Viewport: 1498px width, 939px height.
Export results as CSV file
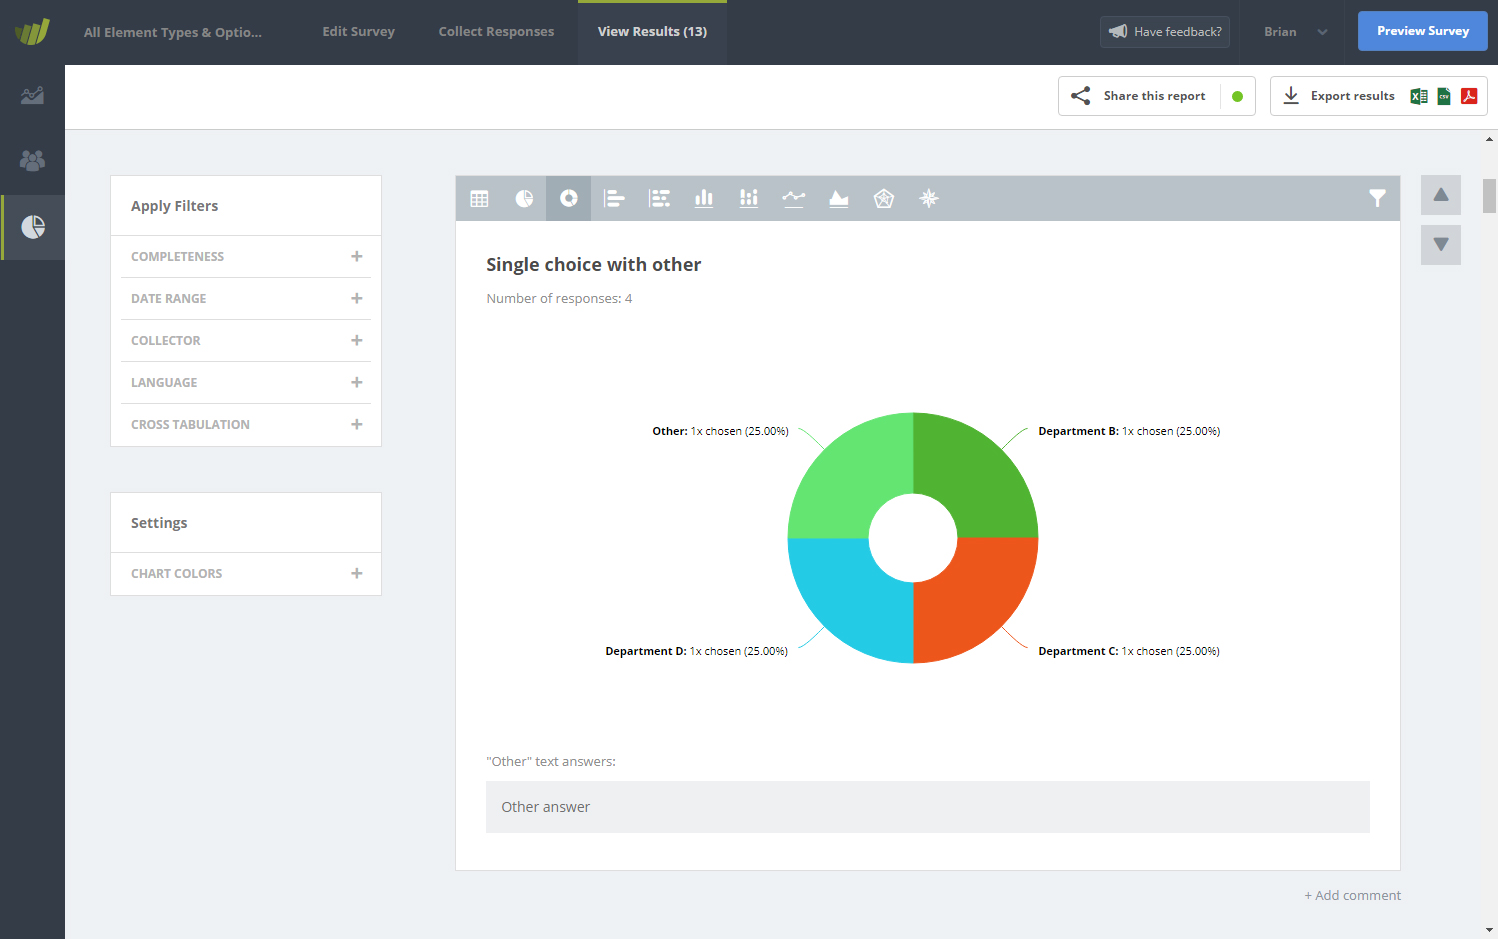pos(1444,96)
